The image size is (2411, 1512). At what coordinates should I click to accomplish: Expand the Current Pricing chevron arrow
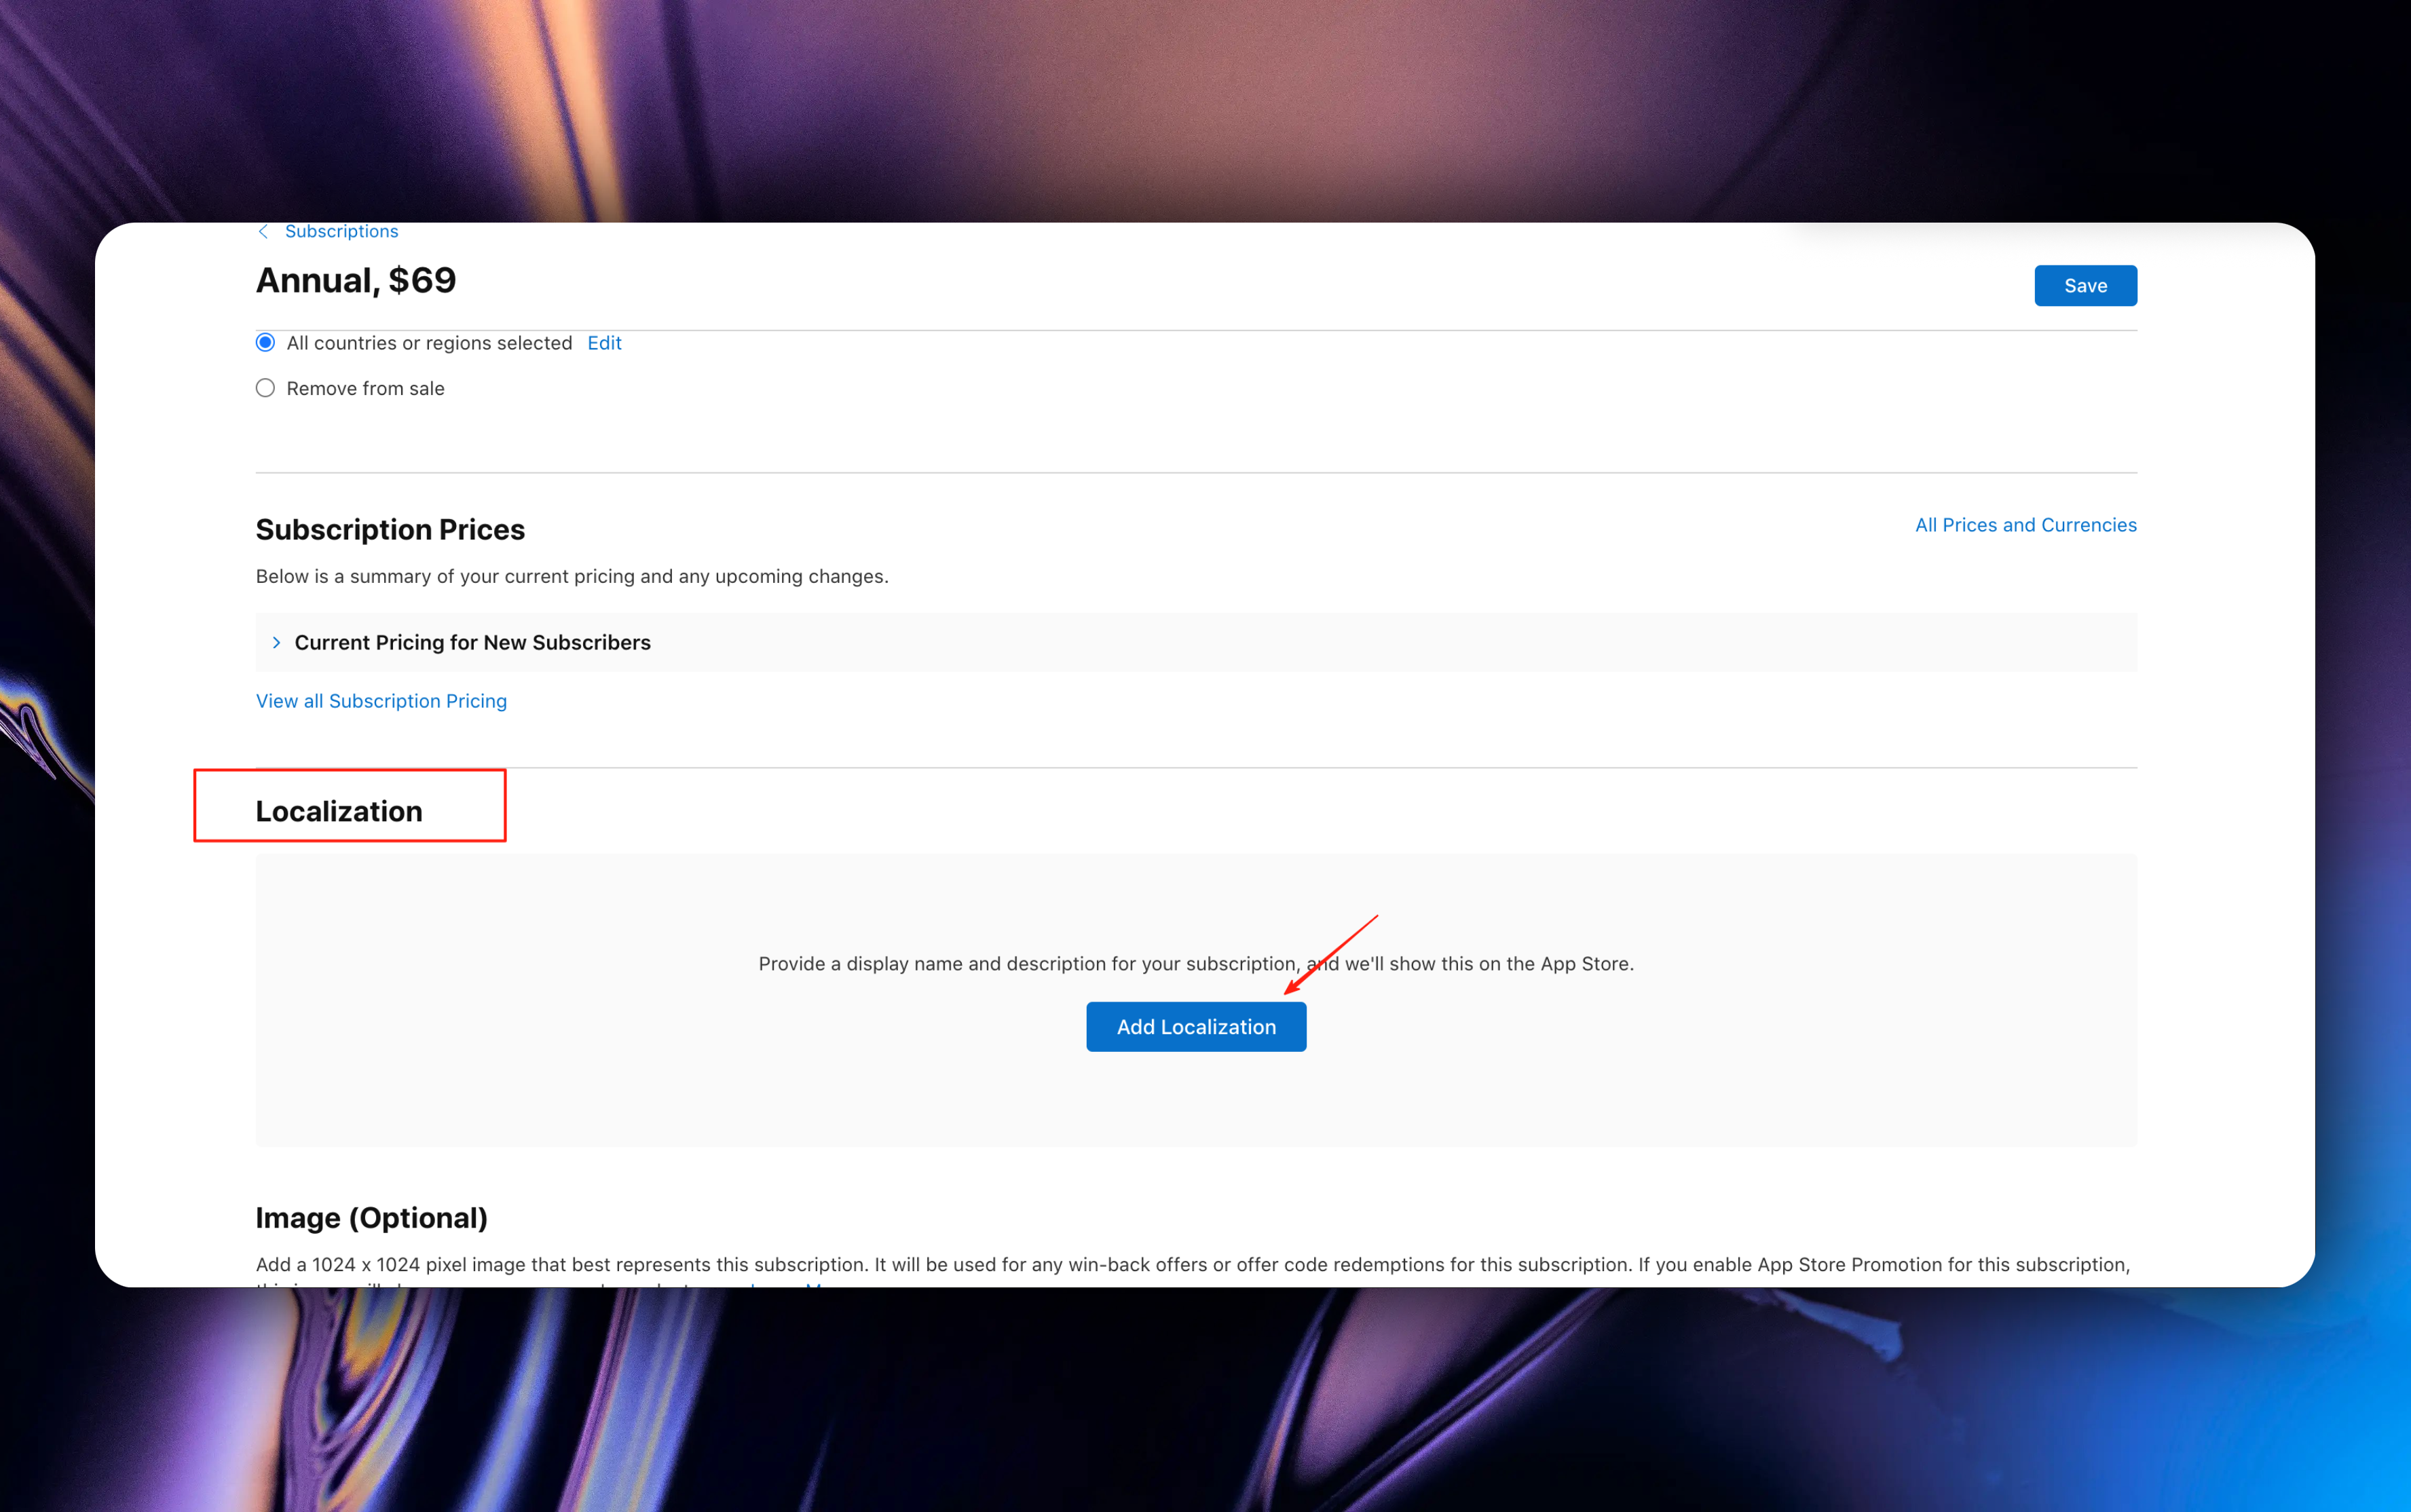point(277,642)
